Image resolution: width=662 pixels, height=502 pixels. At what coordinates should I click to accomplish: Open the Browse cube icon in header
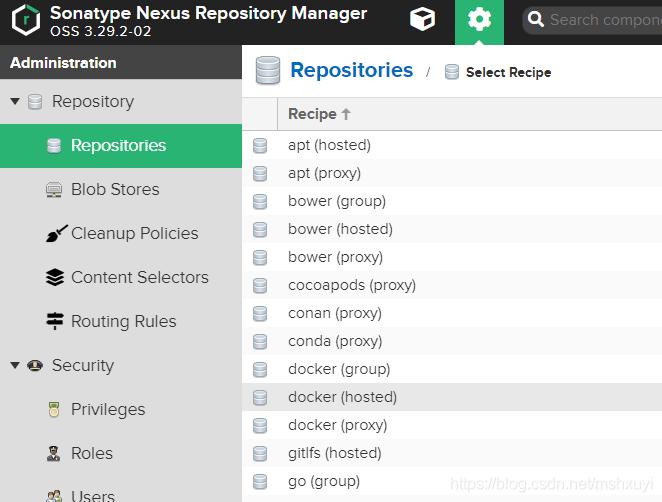[x=422, y=19]
